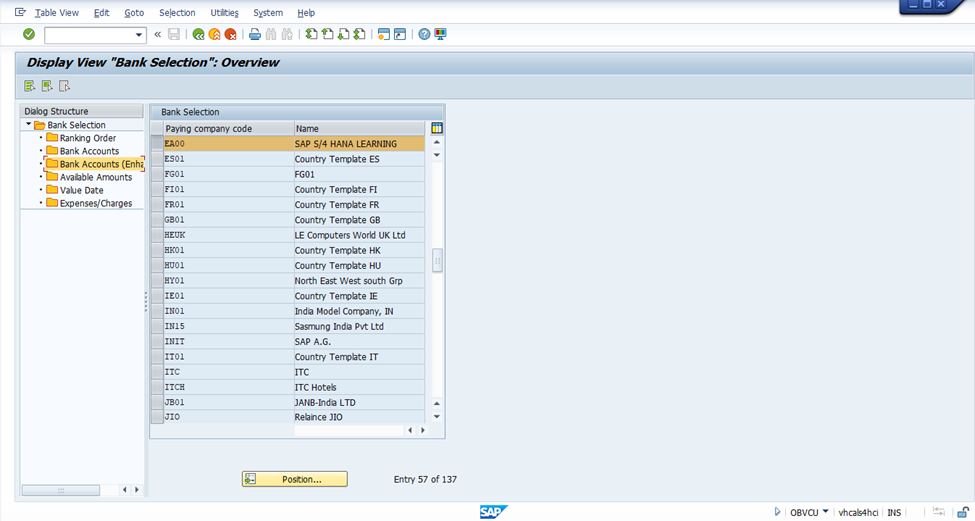Select row marker for ITCH
Viewport: 975px width, 521px height.
click(157, 387)
